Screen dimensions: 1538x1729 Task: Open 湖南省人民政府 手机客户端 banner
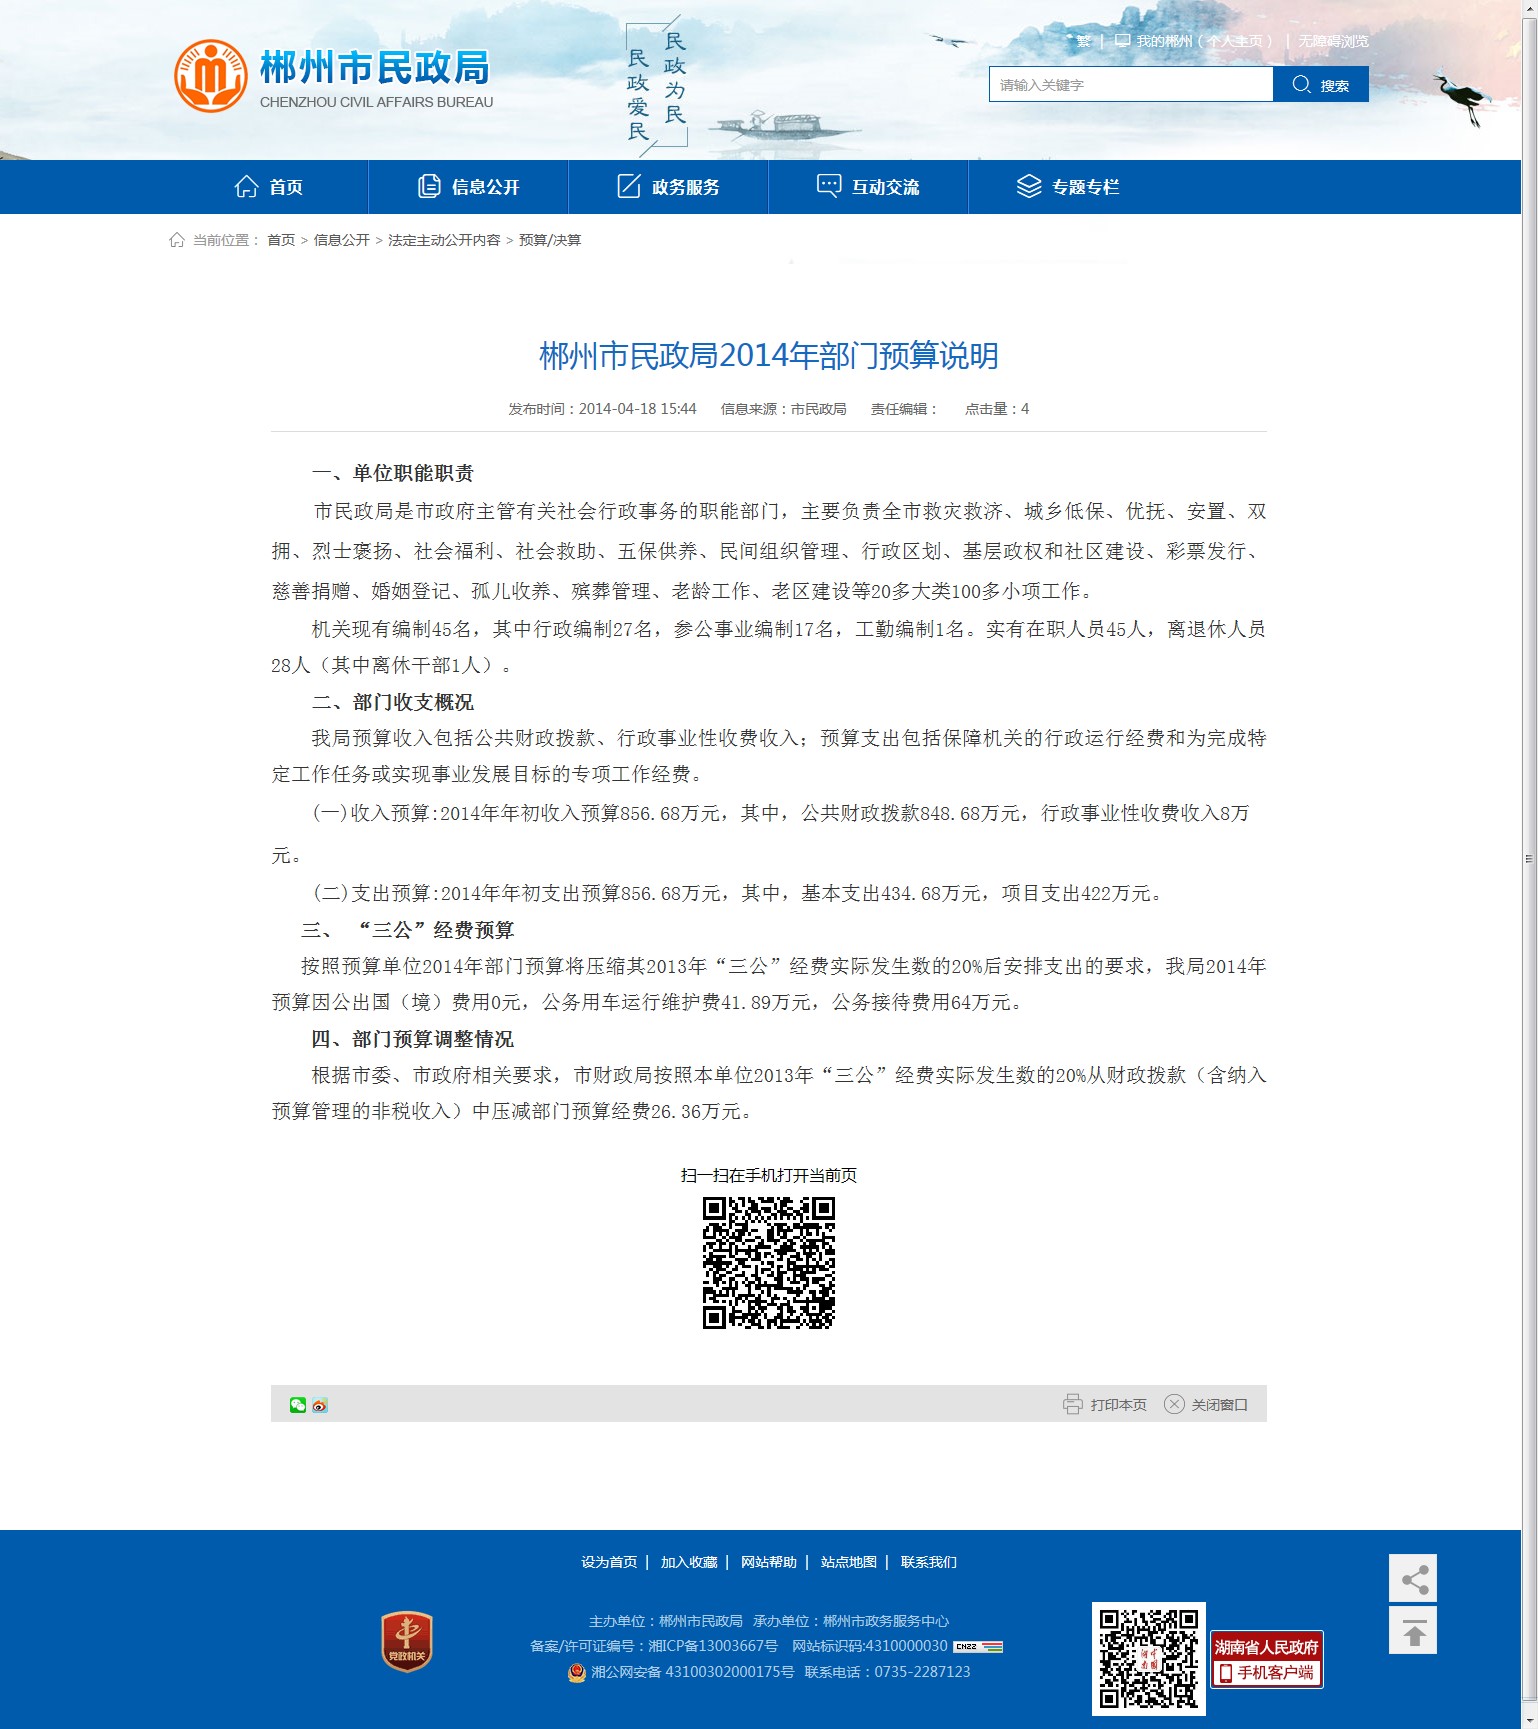click(x=1267, y=1659)
